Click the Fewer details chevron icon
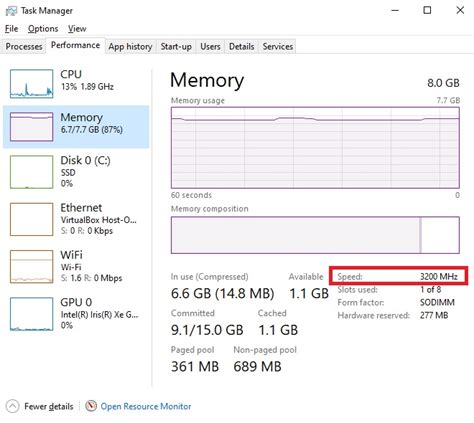Image resolution: width=474 pixels, height=423 pixels. tap(12, 406)
